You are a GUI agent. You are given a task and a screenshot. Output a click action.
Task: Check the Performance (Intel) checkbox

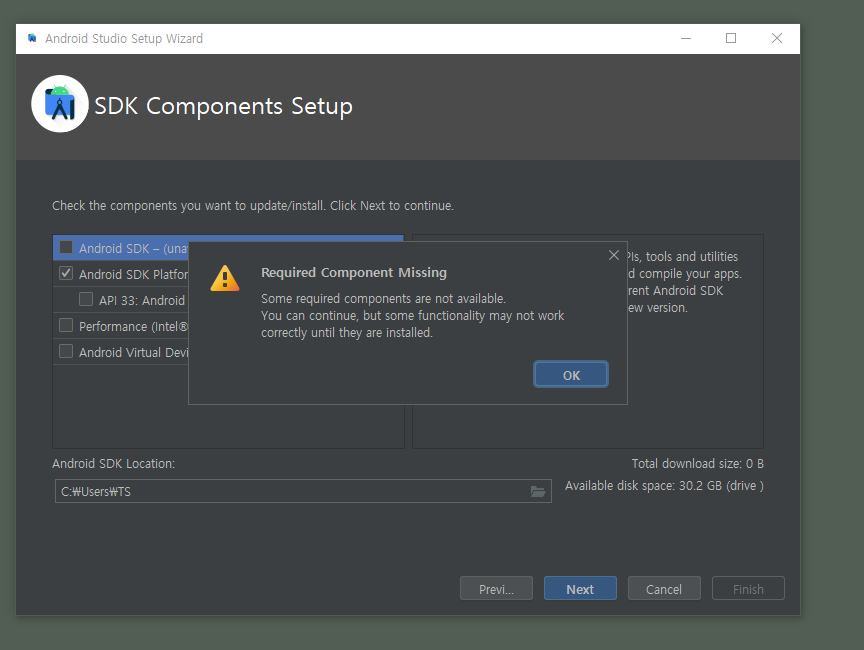[x=66, y=325]
